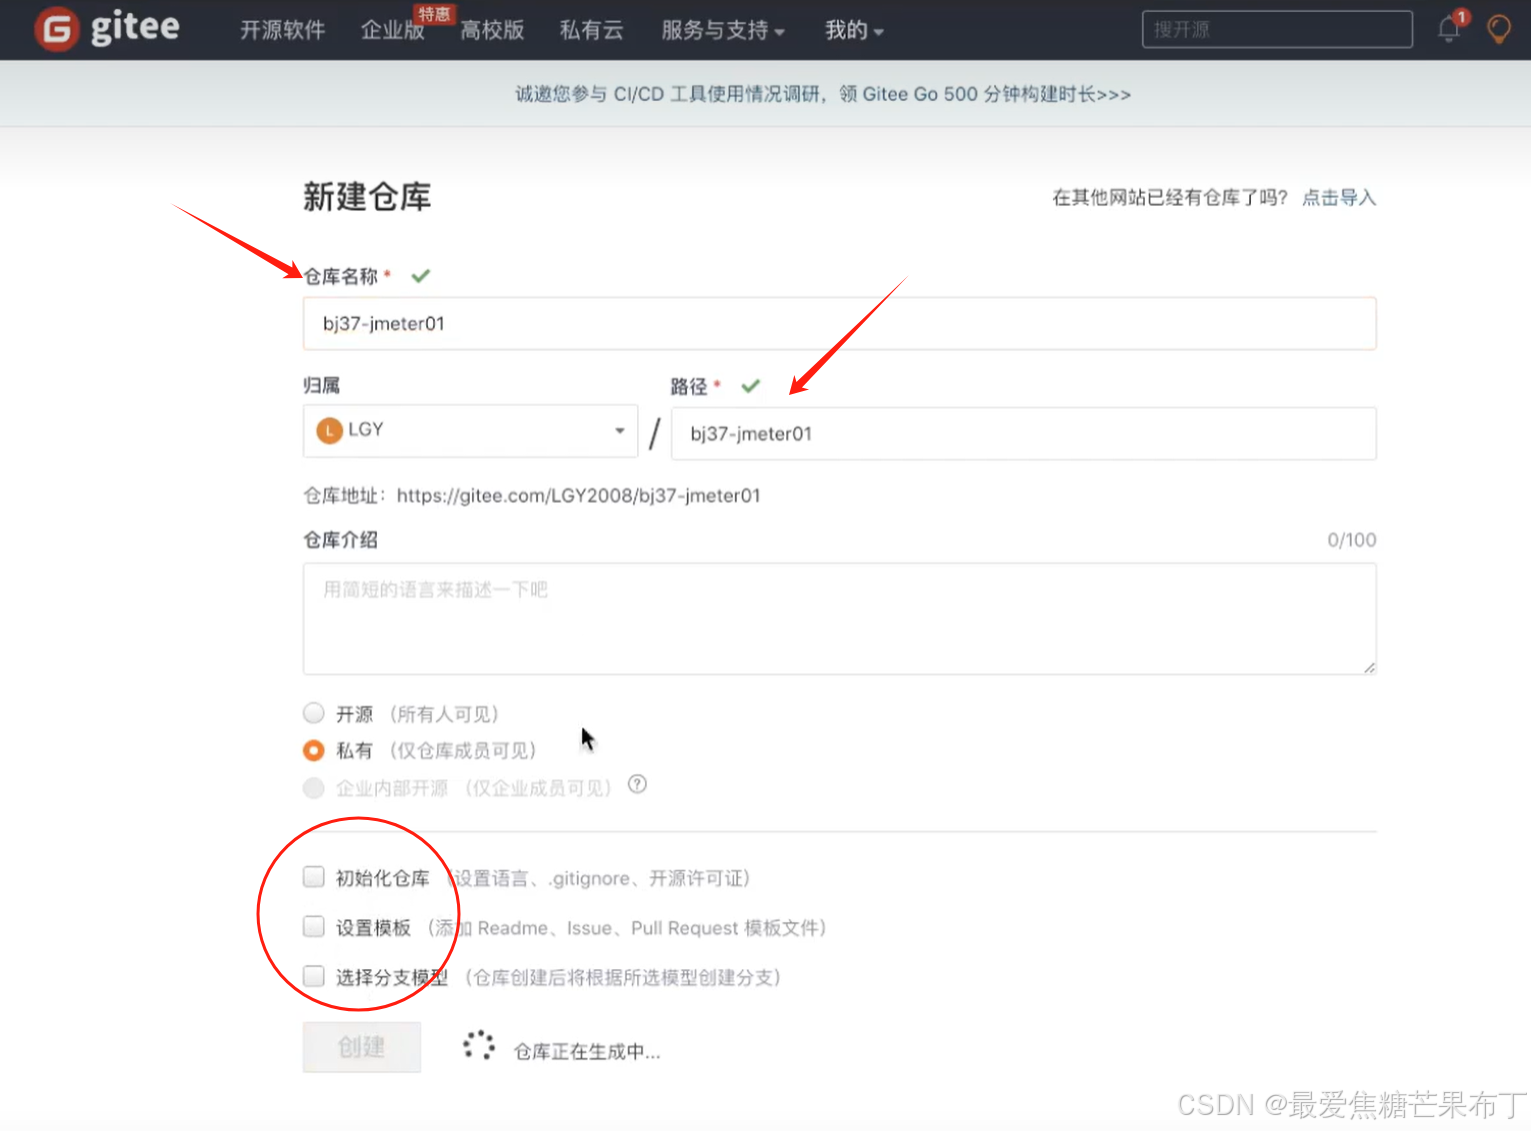Open 私有云 in the top navigation

(591, 31)
